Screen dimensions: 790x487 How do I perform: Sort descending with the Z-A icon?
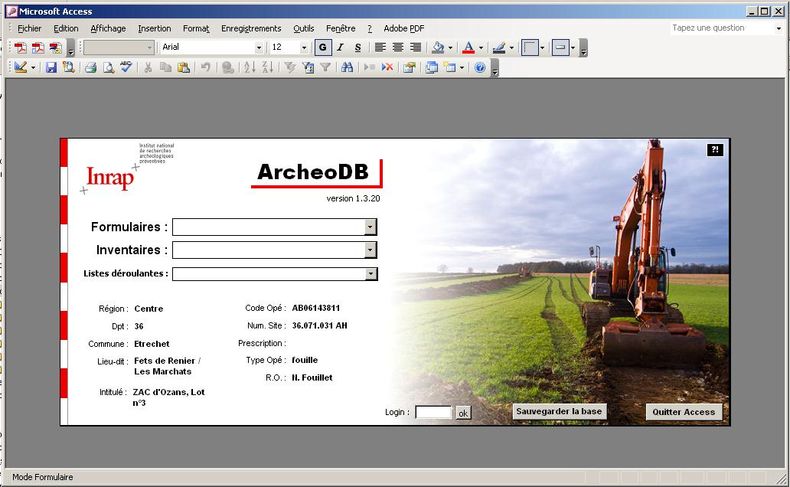tap(268, 67)
